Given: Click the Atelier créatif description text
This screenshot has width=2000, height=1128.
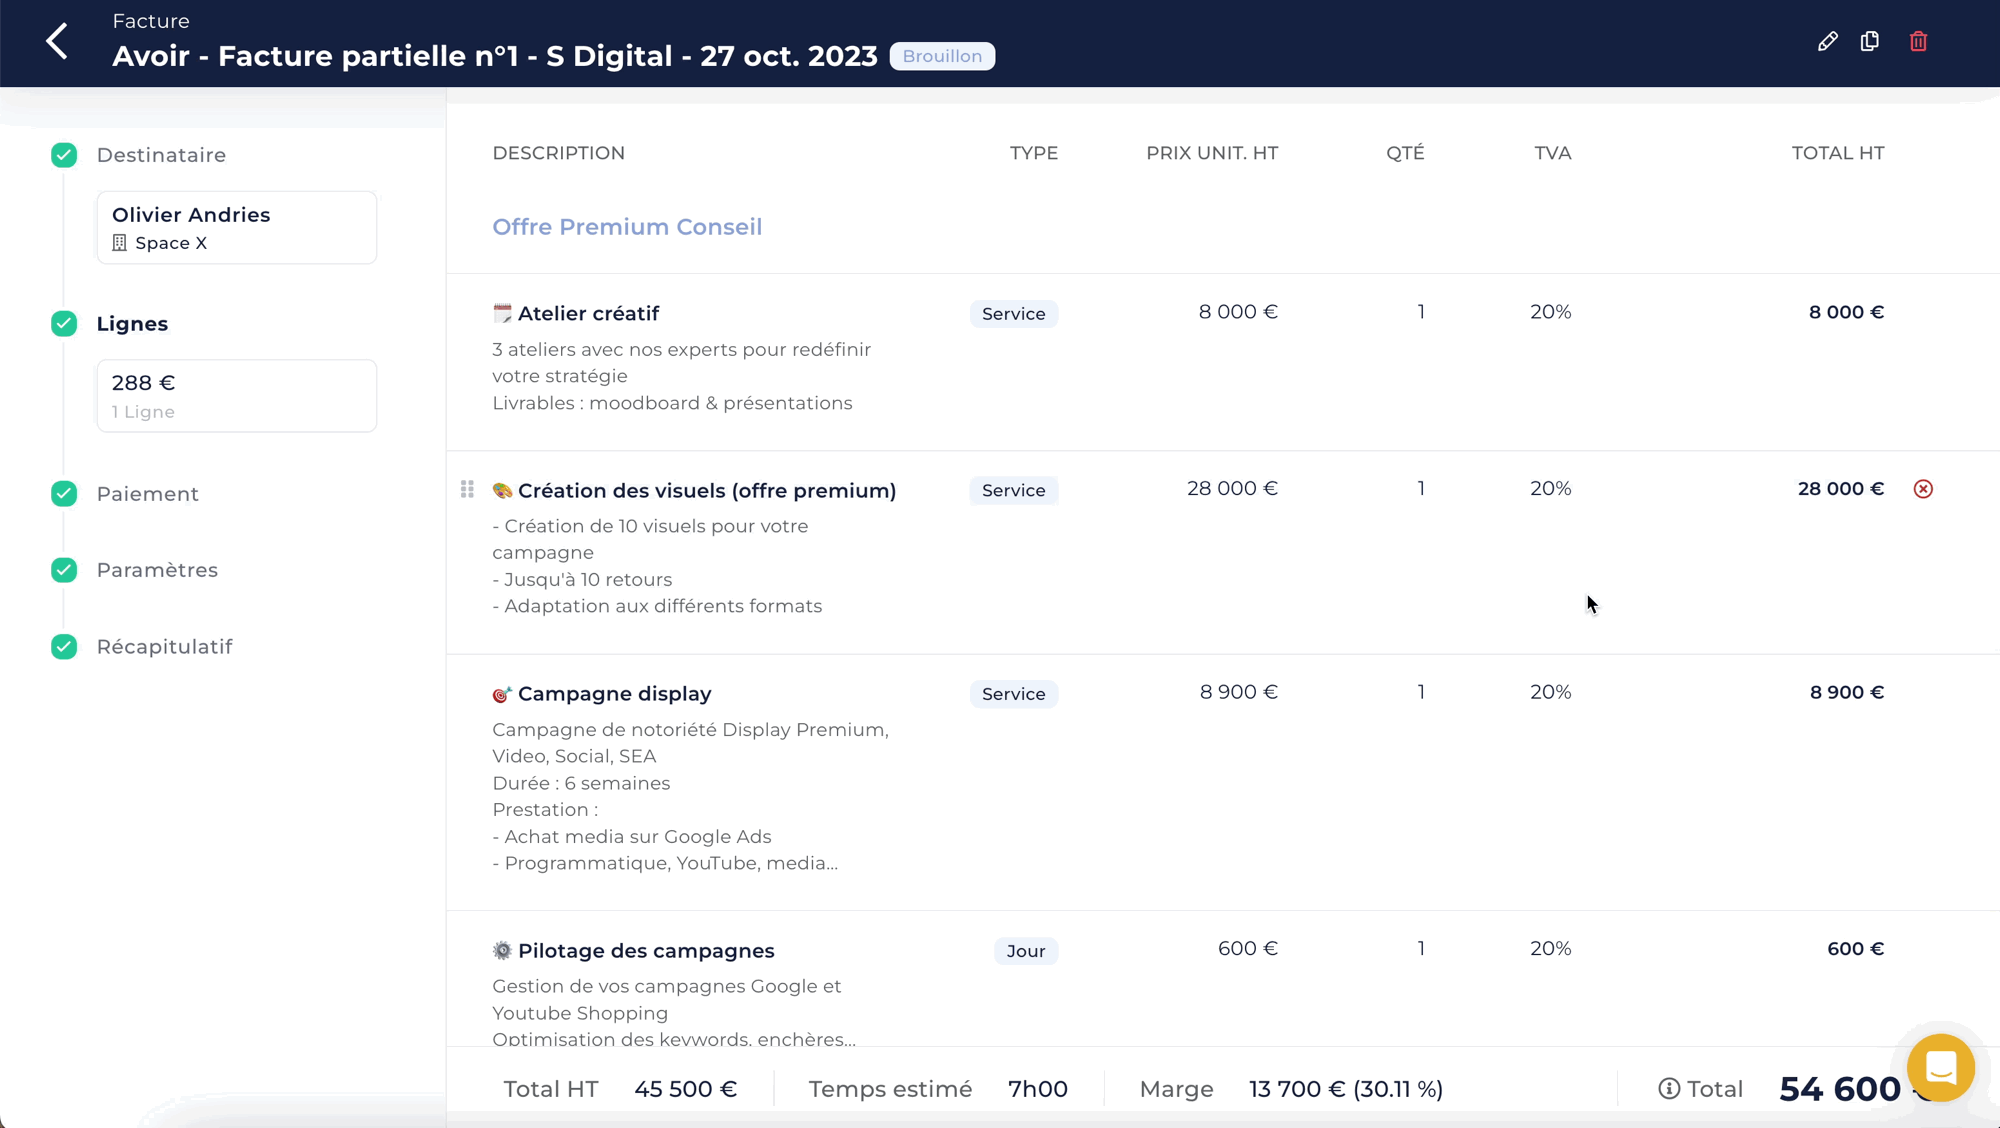Looking at the screenshot, I should [x=682, y=376].
